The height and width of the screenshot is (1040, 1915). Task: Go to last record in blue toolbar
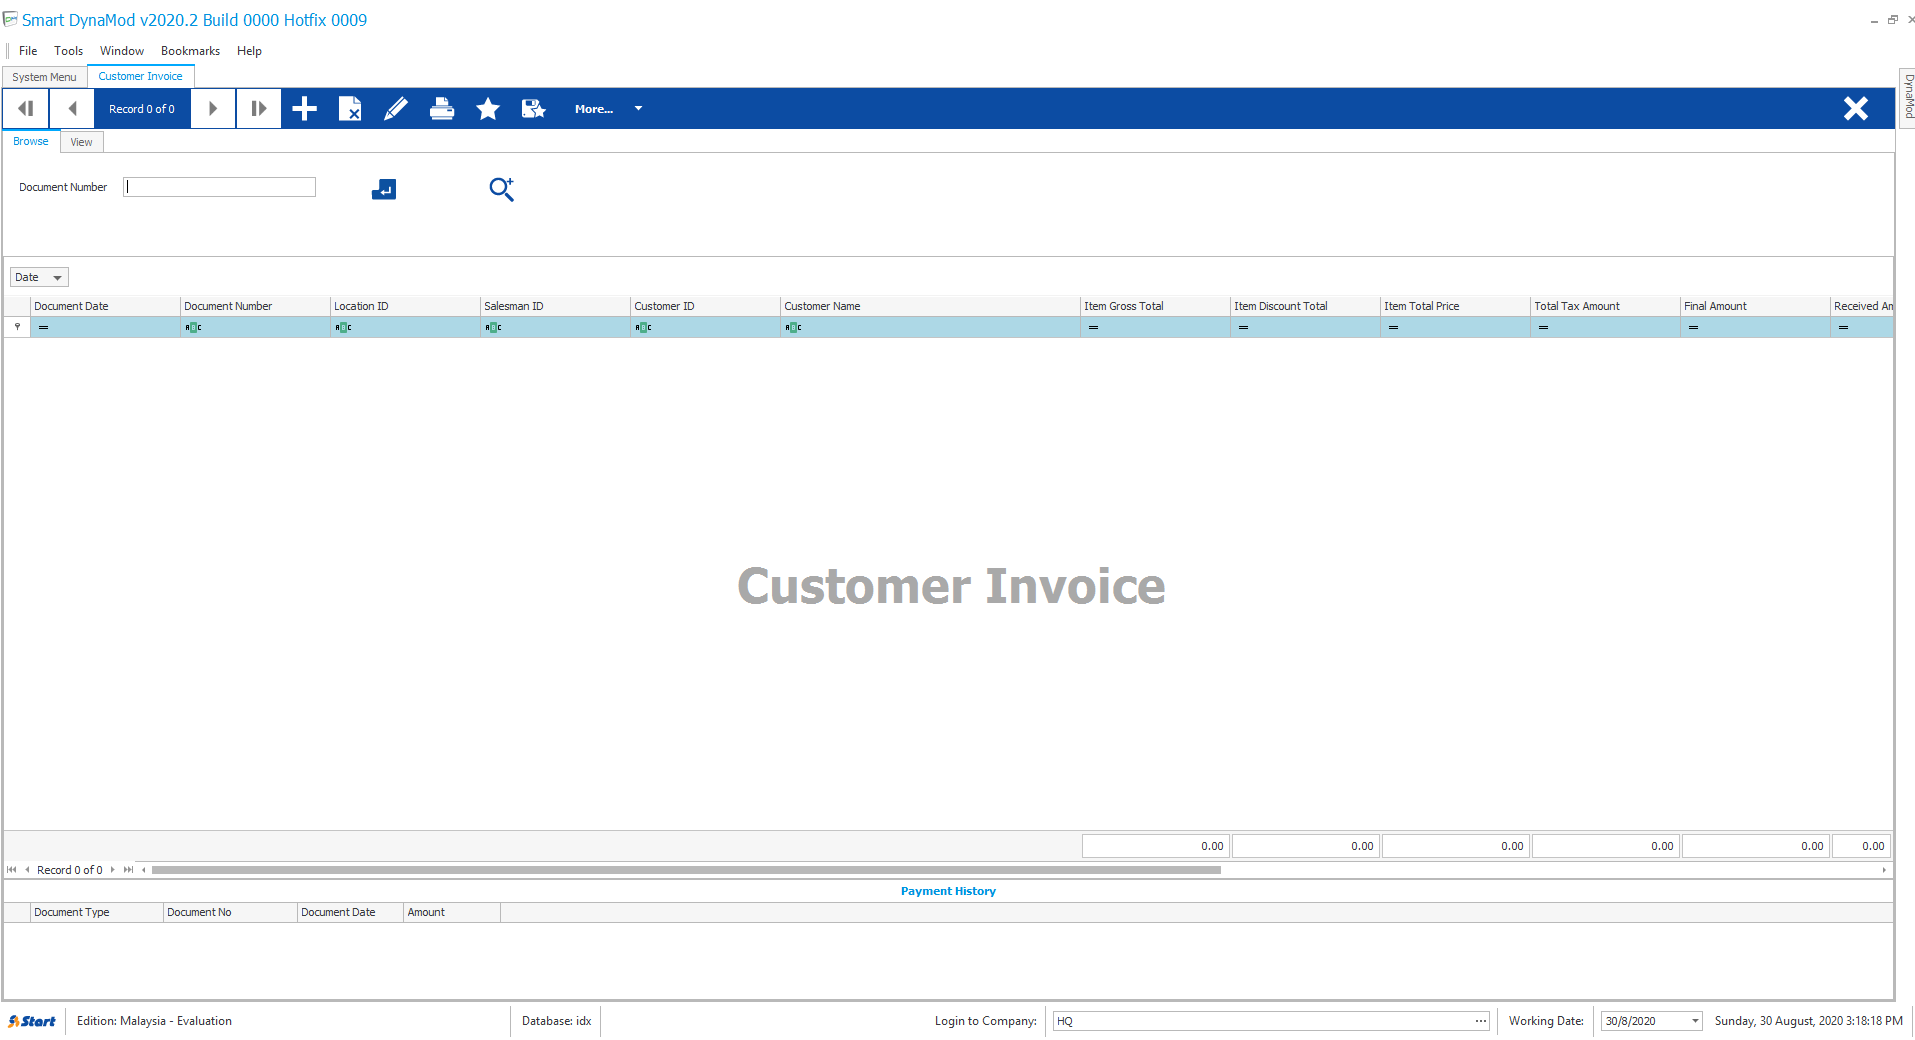pyautogui.click(x=258, y=109)
